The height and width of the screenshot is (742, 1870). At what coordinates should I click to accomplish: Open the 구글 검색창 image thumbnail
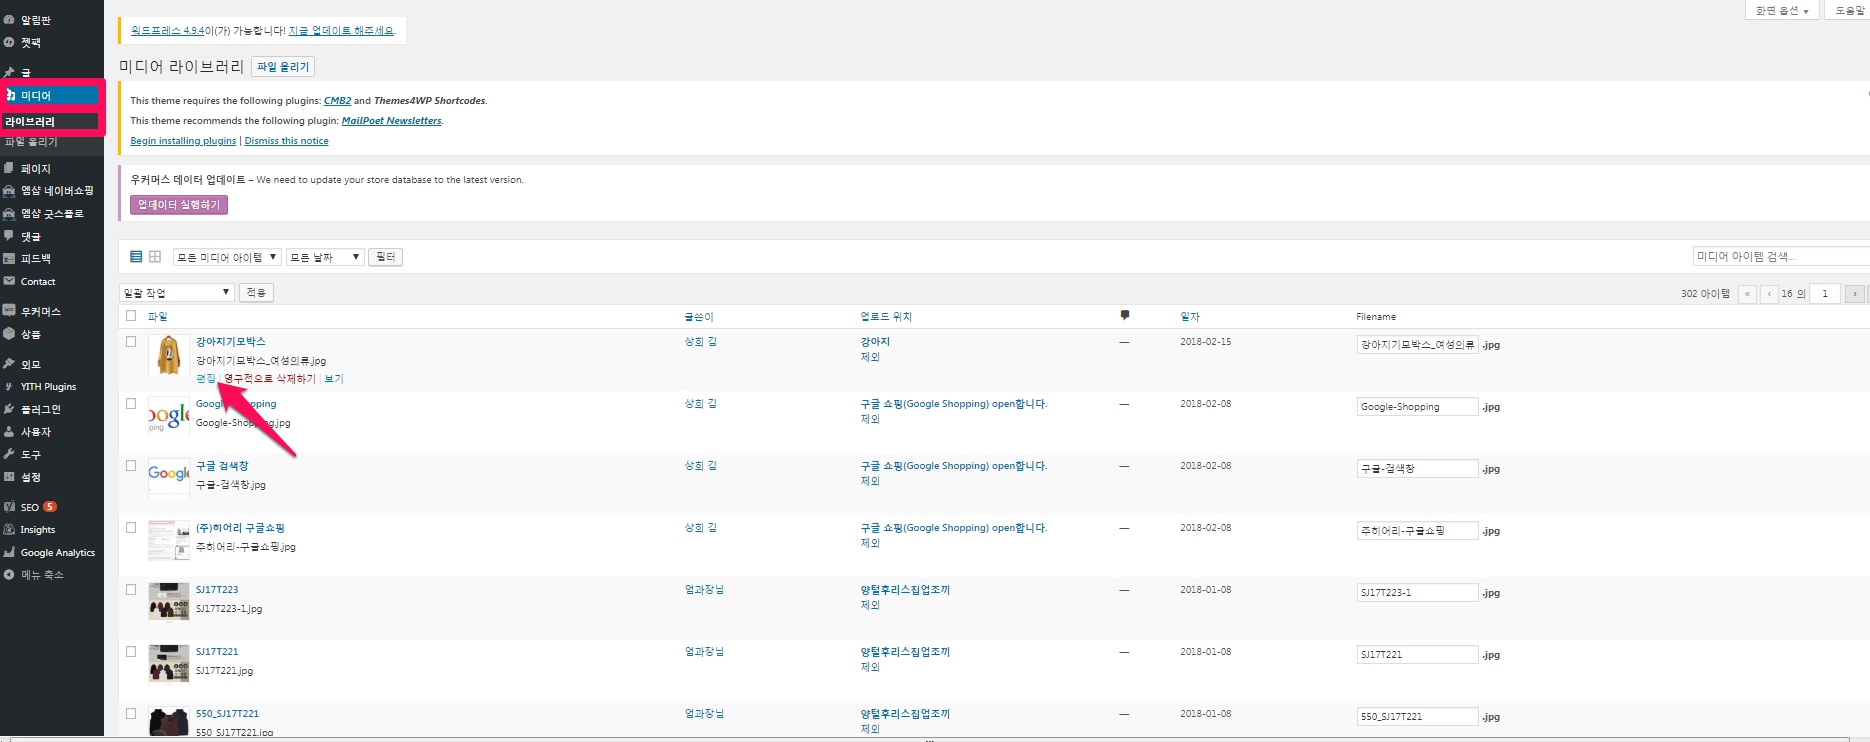click(x=168, y=474)
